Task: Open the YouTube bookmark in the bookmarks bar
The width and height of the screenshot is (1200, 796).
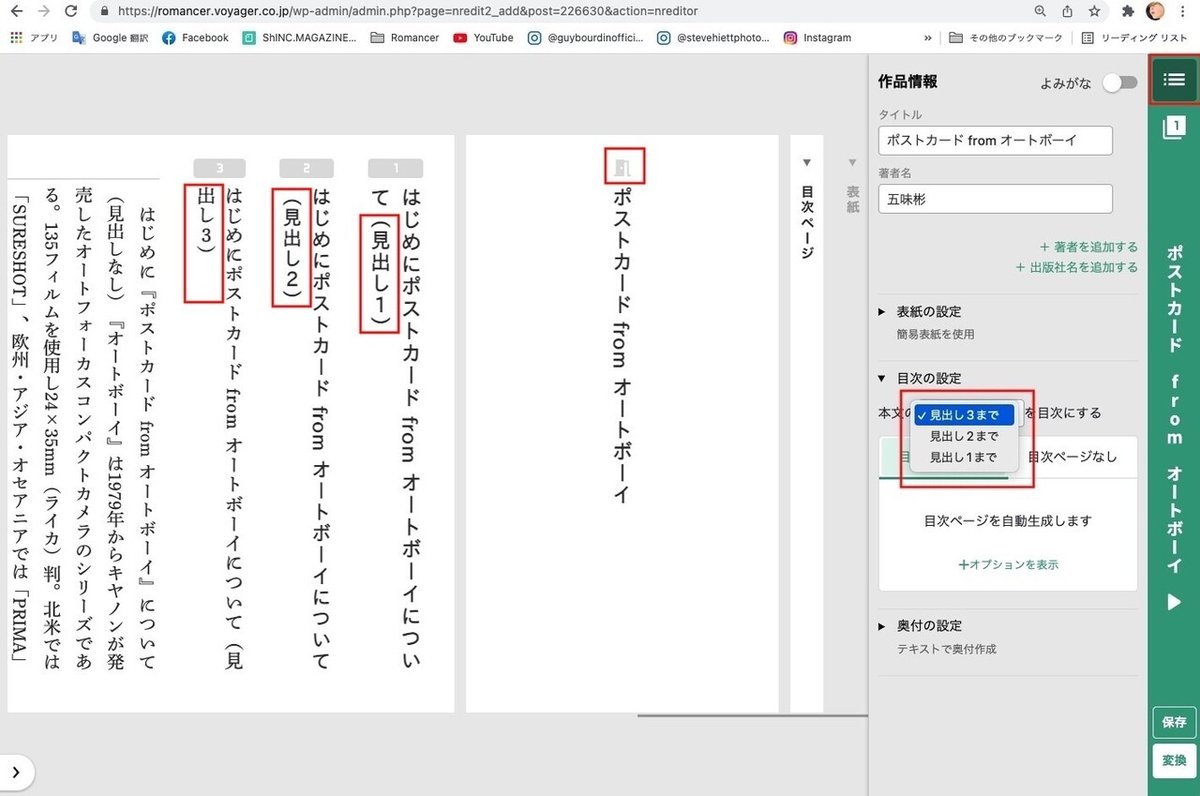Action: click(483, 38)
